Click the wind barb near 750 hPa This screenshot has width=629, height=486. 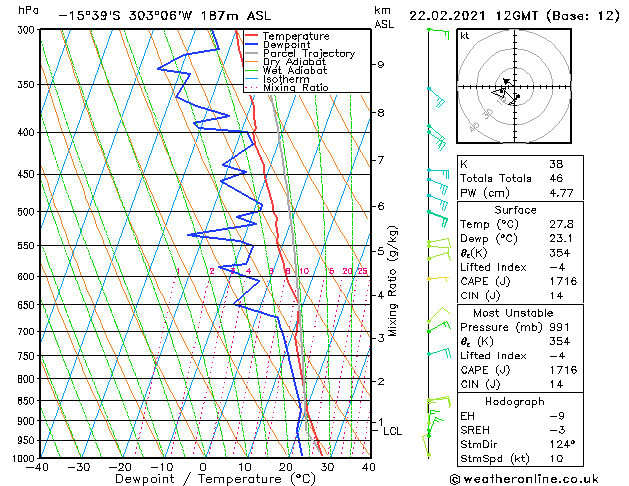click(x=439, y=353)
